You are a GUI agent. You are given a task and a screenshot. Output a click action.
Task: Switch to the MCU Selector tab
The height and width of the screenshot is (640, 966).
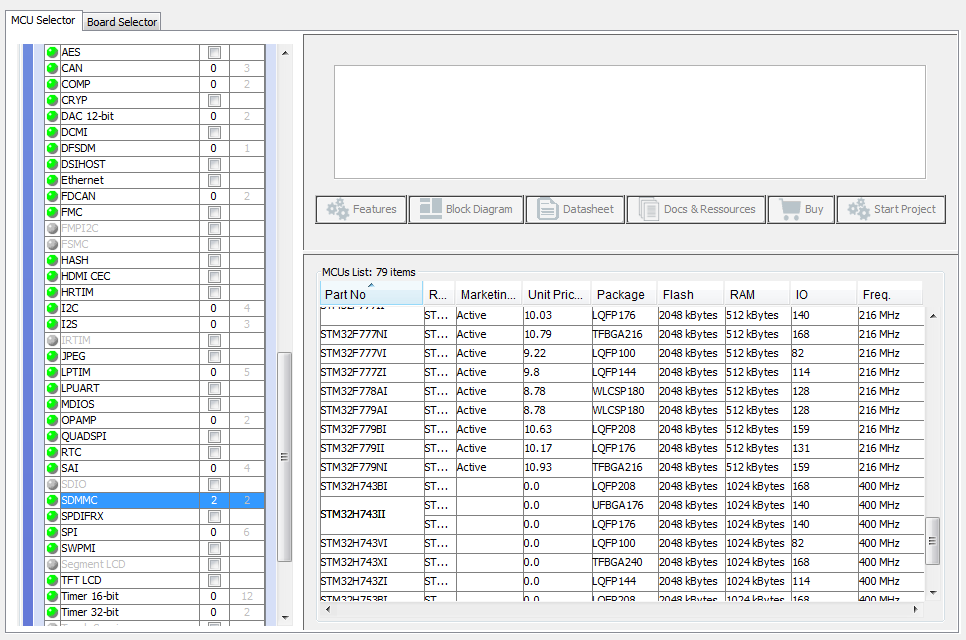point(43,20)
